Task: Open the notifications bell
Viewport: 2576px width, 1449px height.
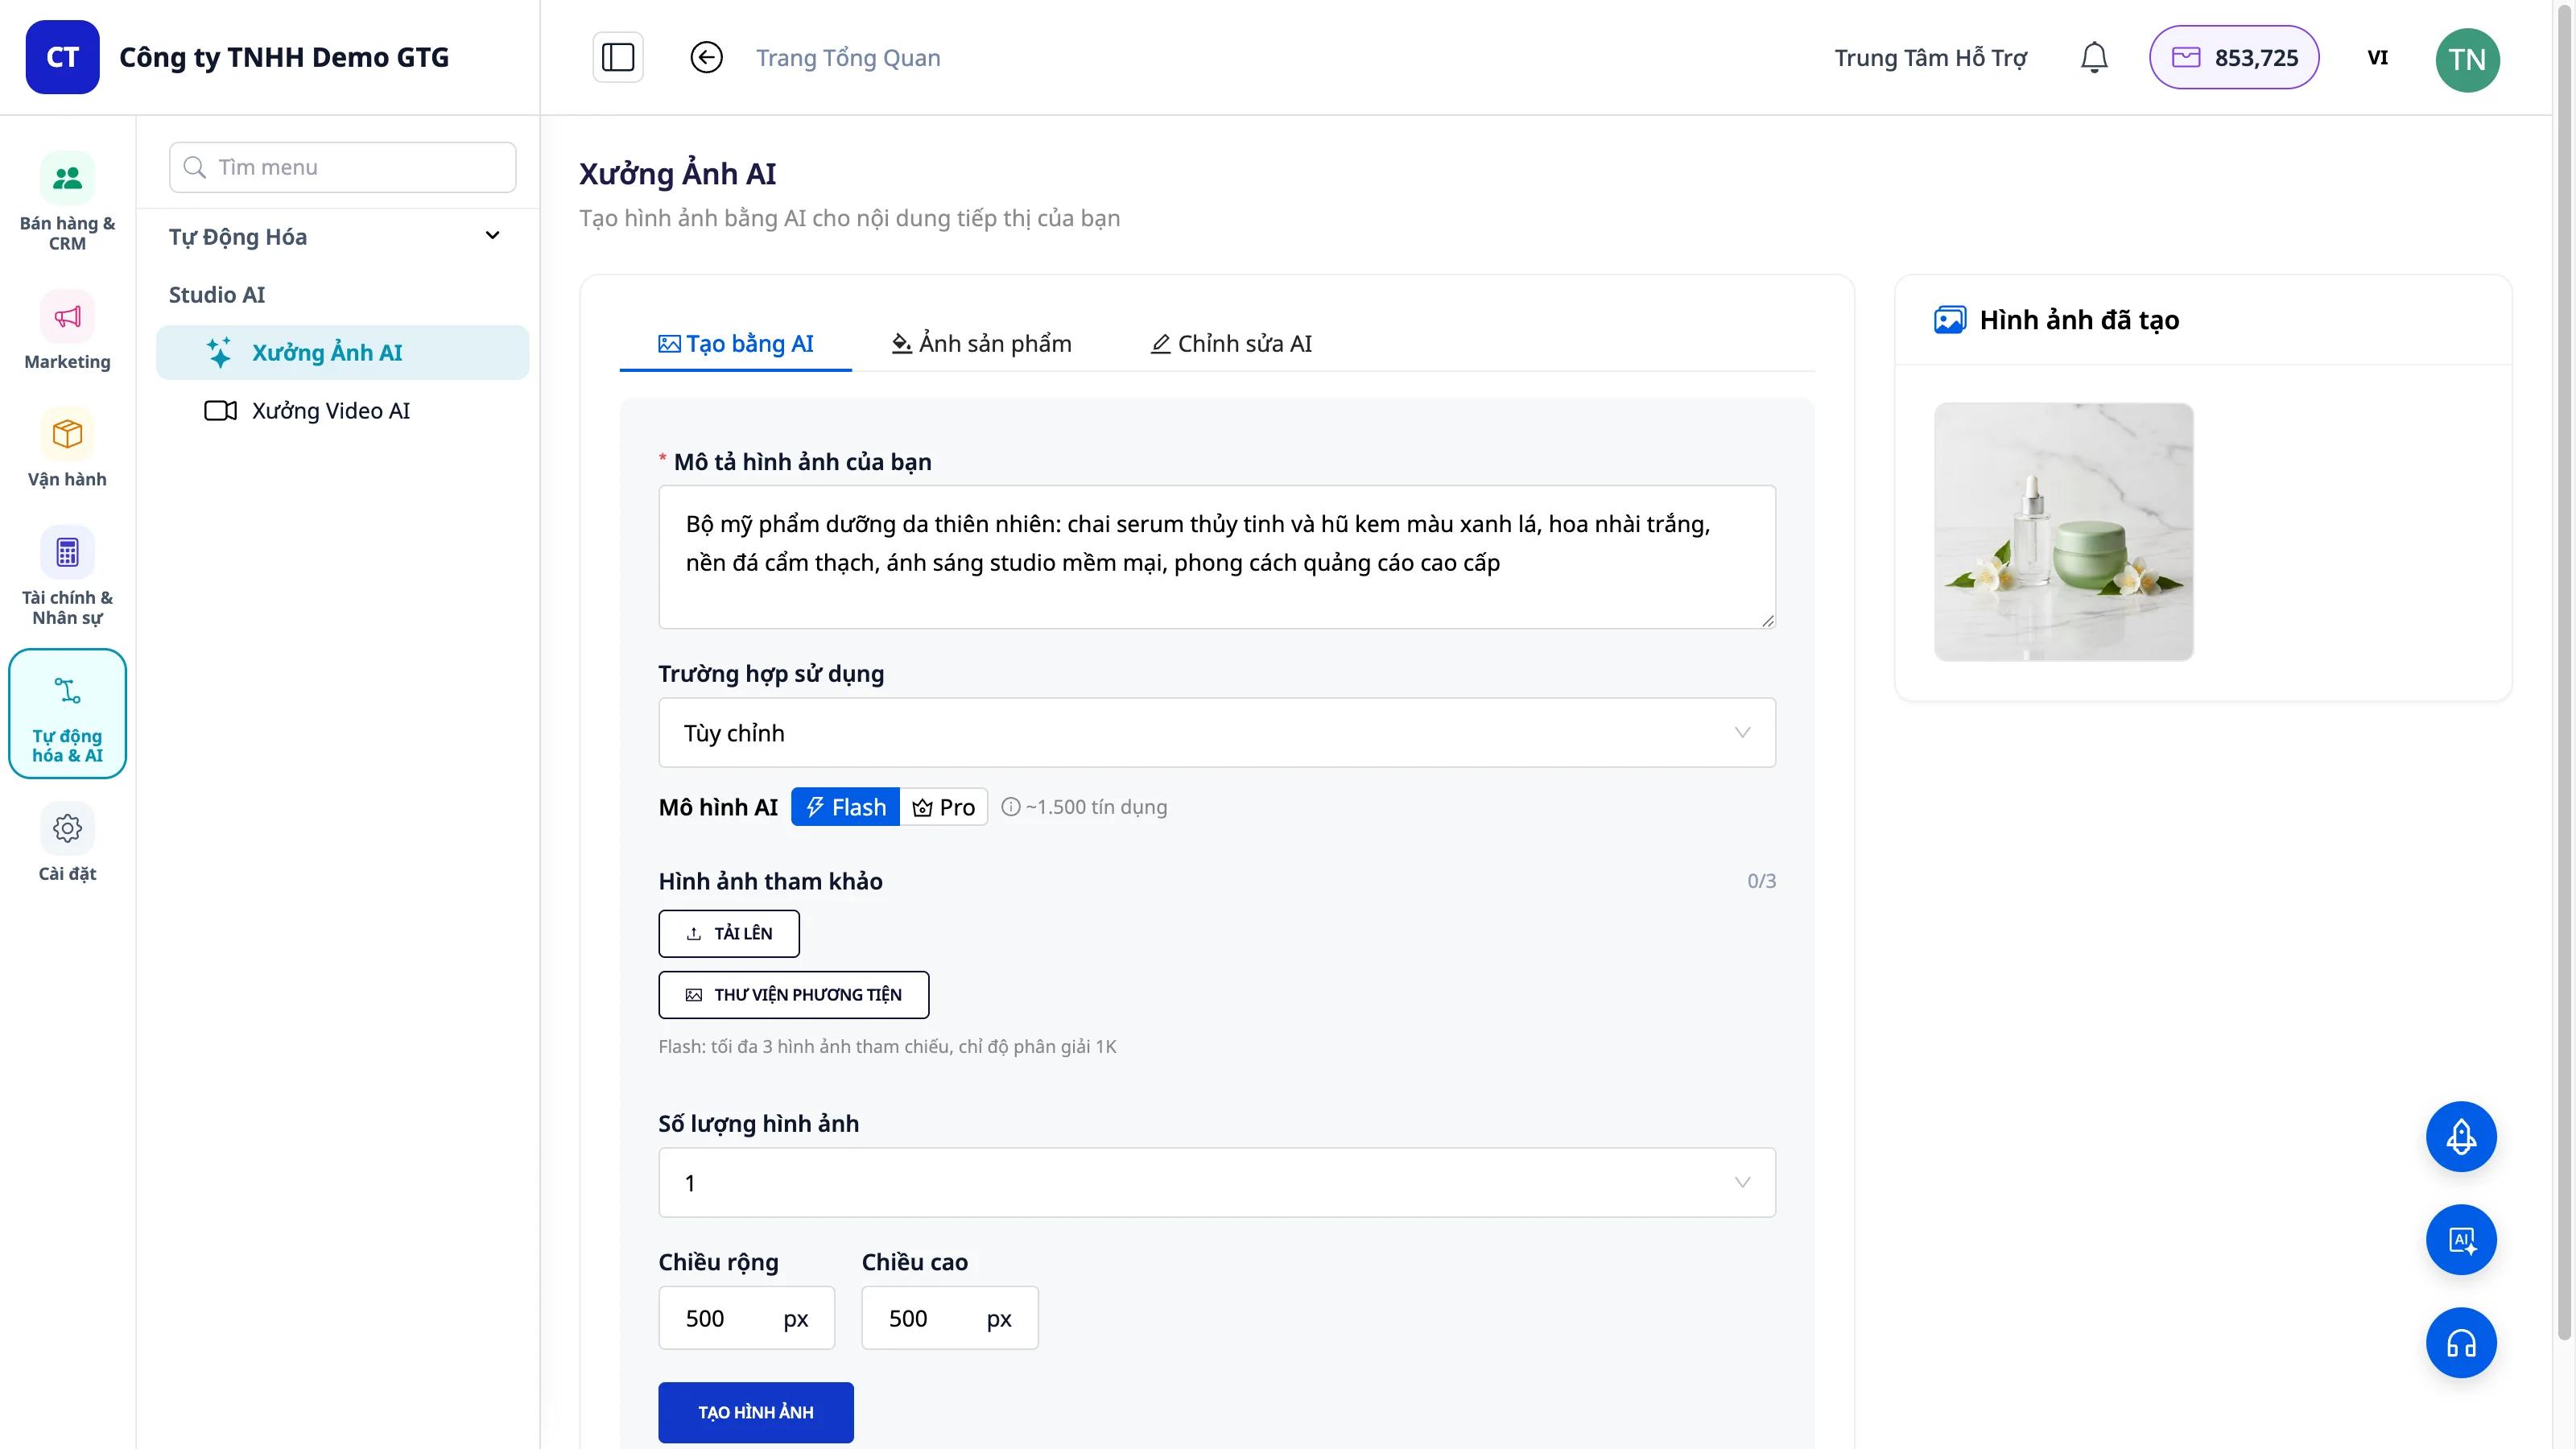Action: click(2094, 57)
